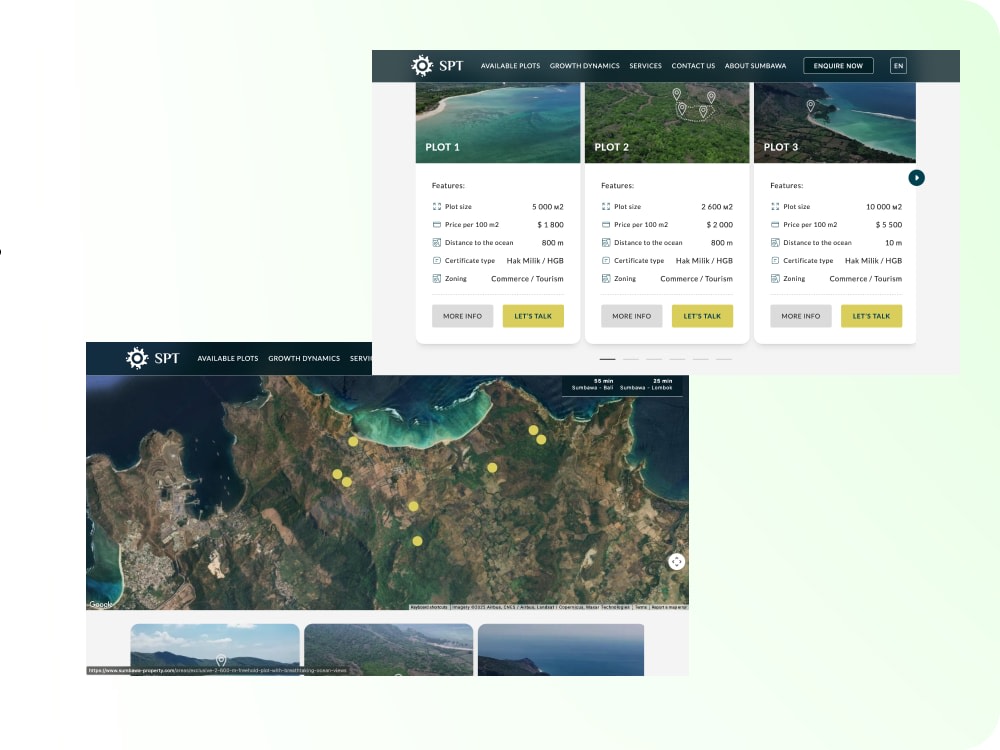The height and width of the screenshot is (750, 1000).
Task: Click the Report a map error link
Action: click(668, 607)
